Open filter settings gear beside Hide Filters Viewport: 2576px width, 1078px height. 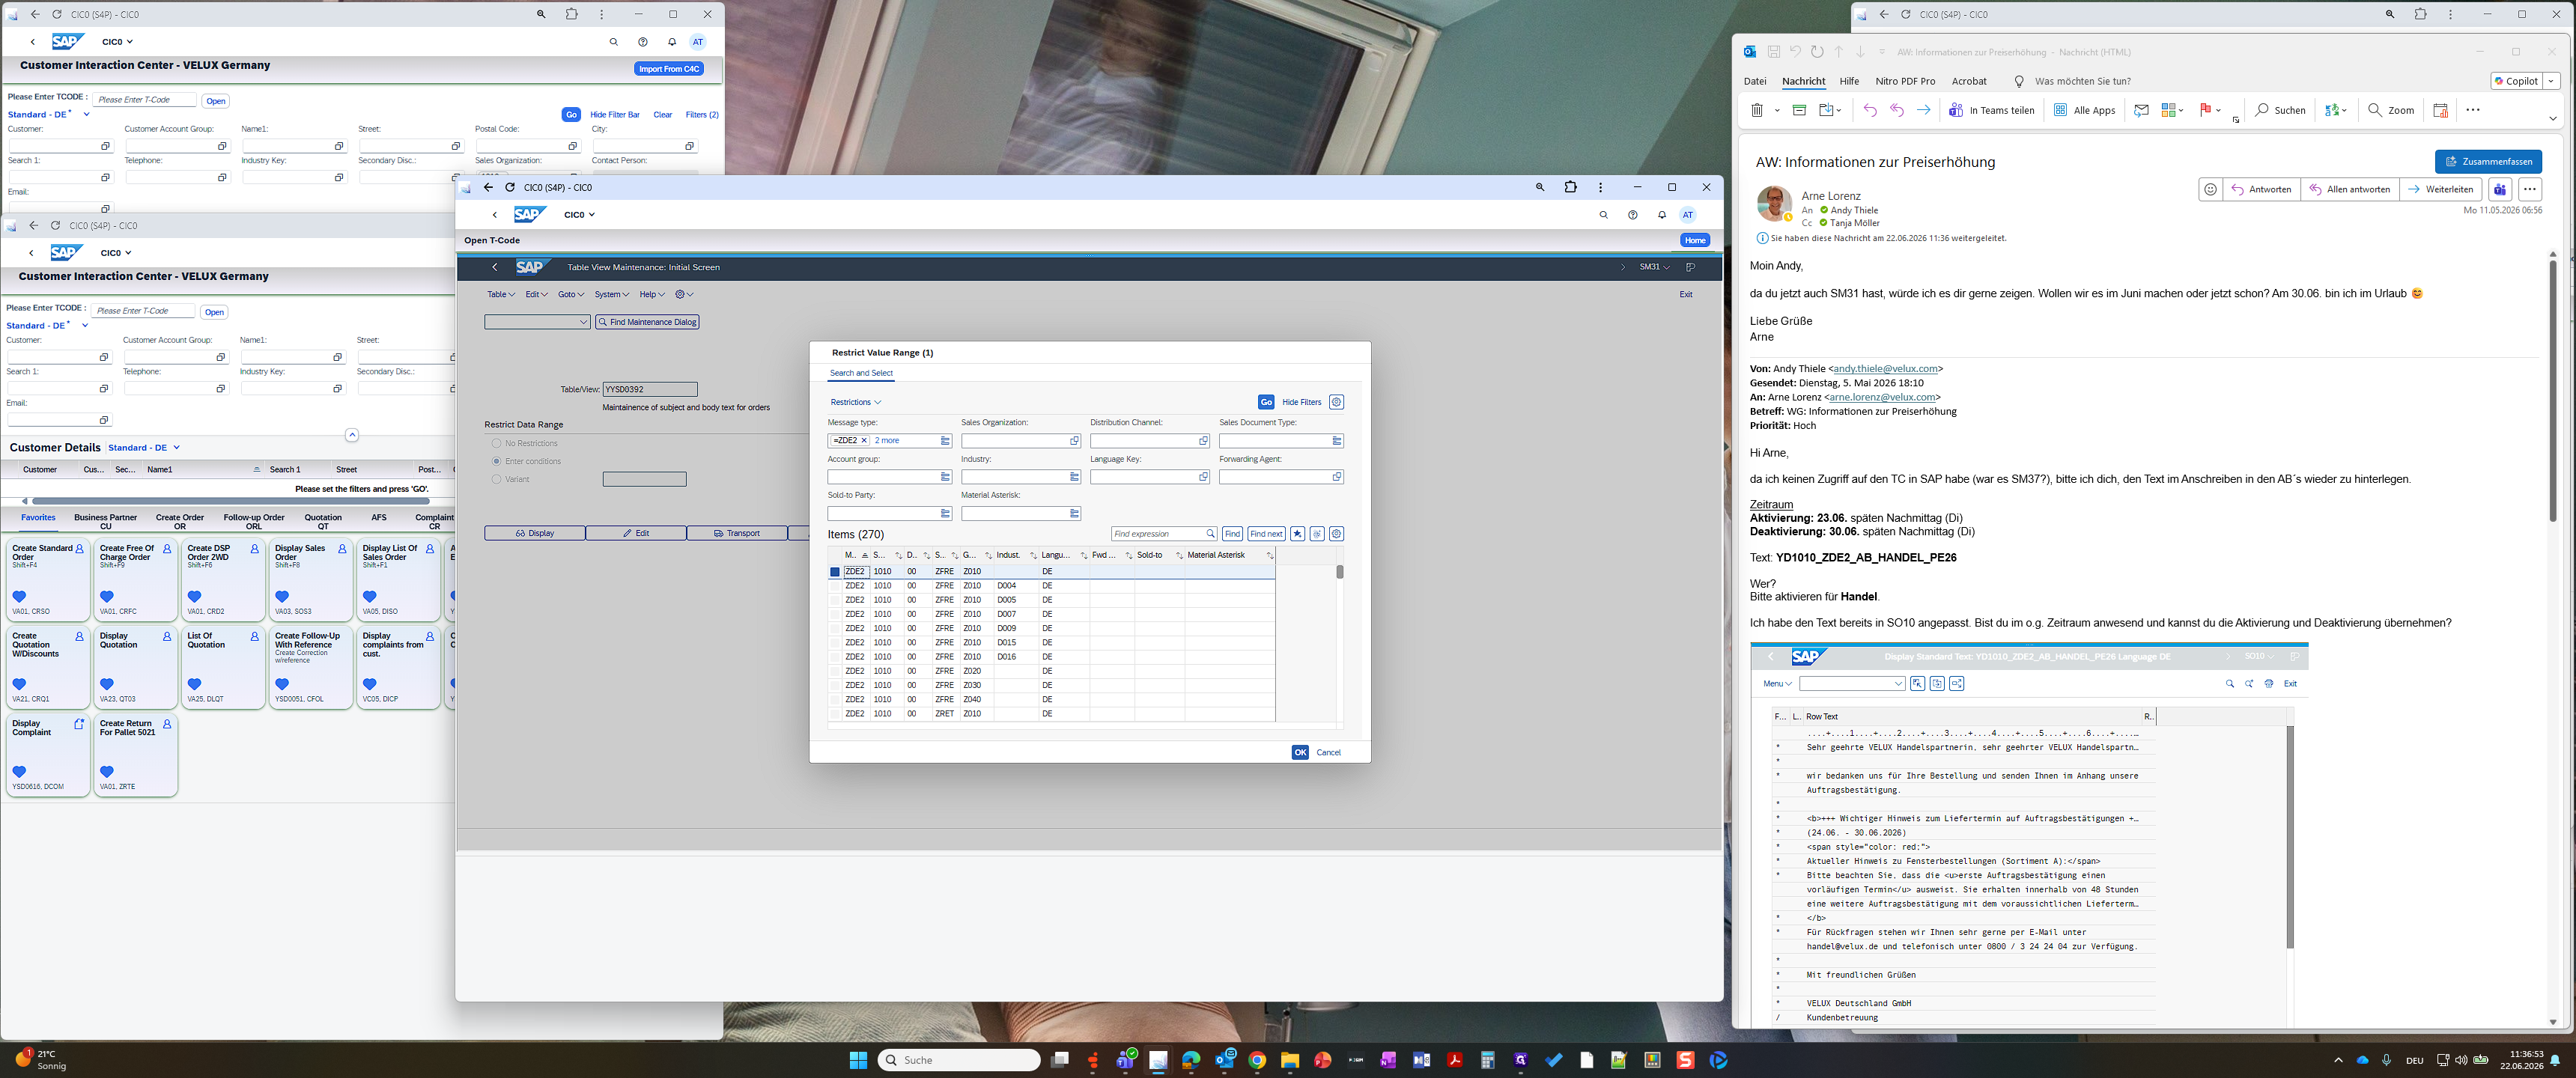pos(1336,402)
